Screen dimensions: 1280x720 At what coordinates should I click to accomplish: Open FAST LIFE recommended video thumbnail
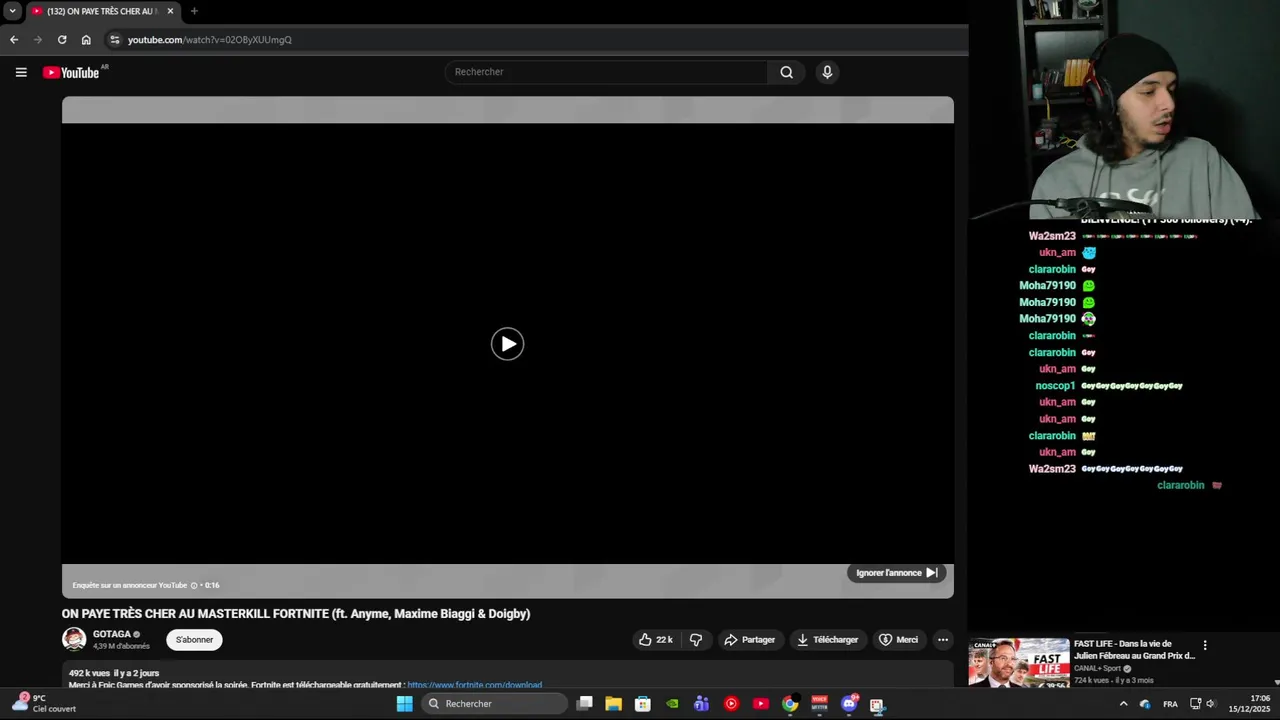coord(1019,663)
